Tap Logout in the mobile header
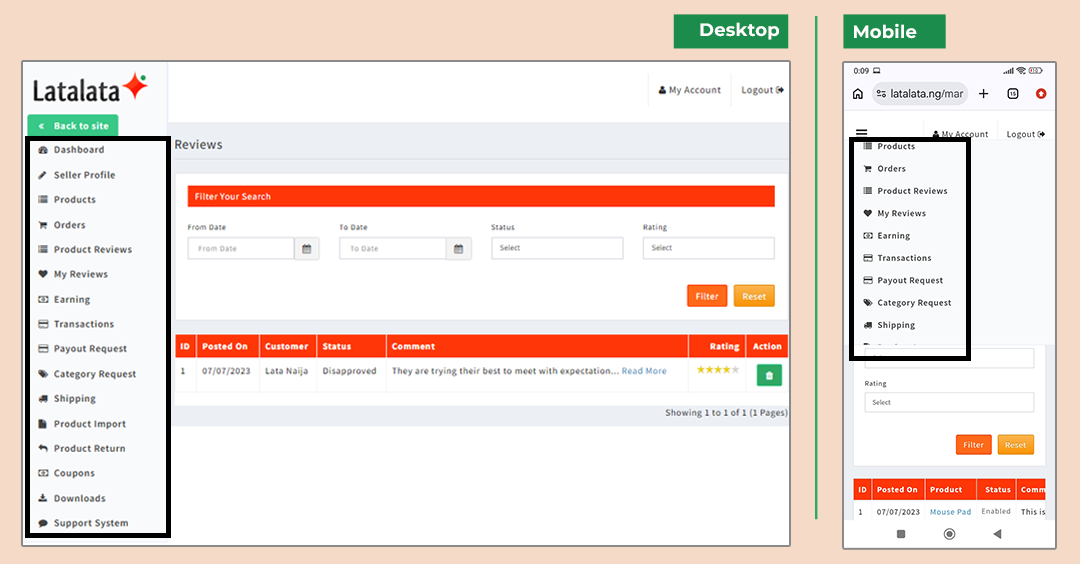Image resolution: width=1080 pixels, height=564 pixels. (x=1025, y=134)
